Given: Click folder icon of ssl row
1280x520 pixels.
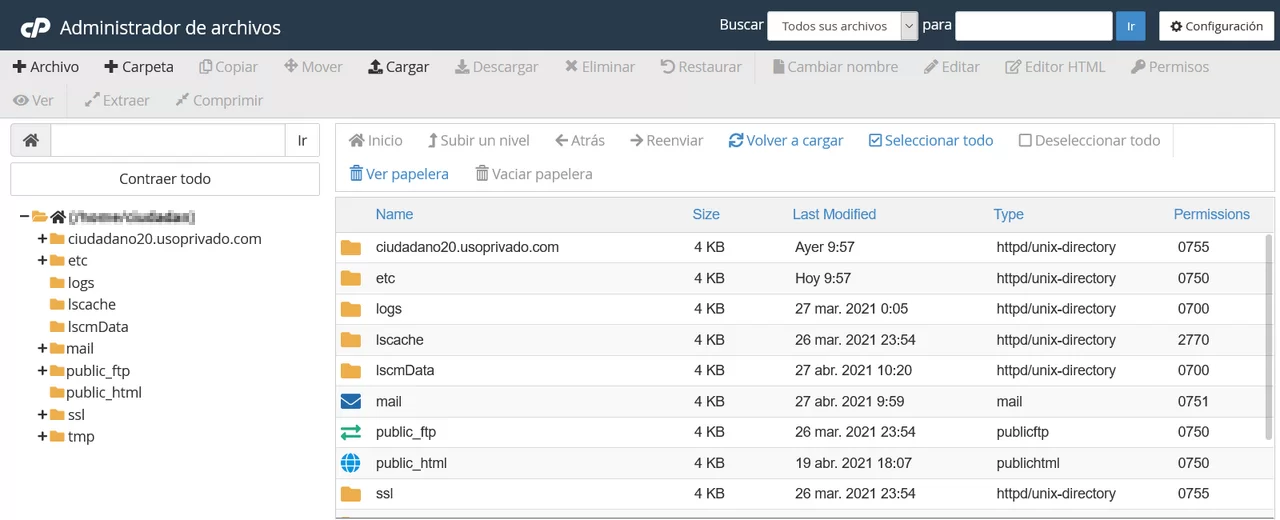Looking at the screenshot, I should [350, 494].
